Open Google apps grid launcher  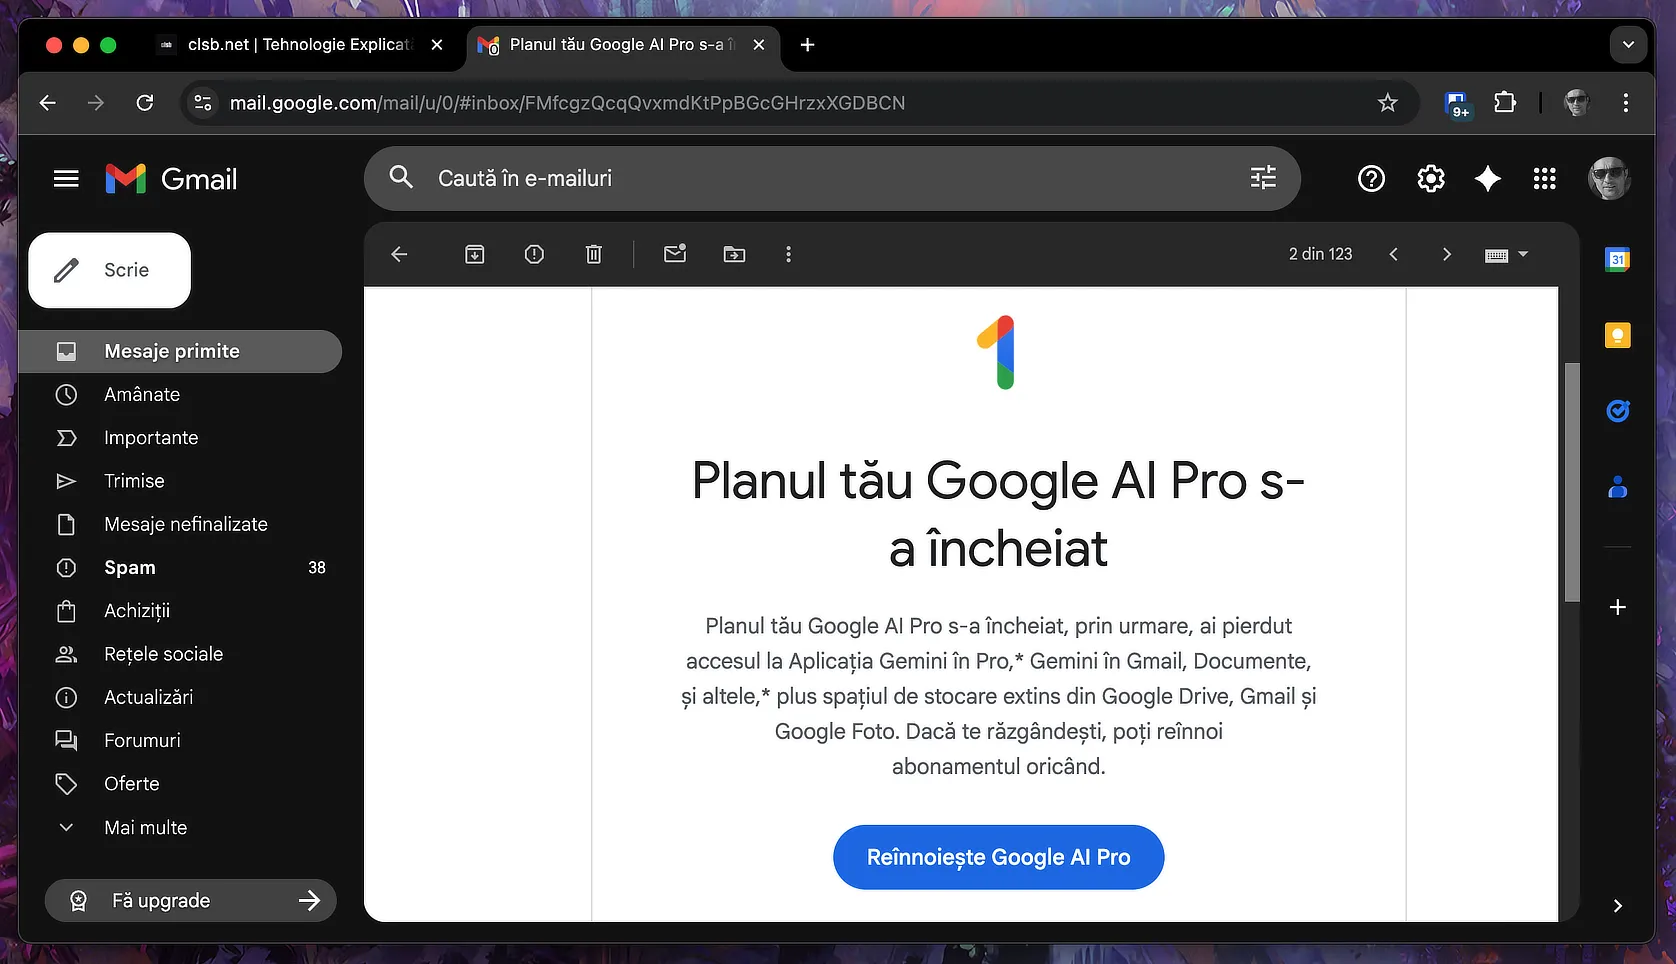point(1544,179)
